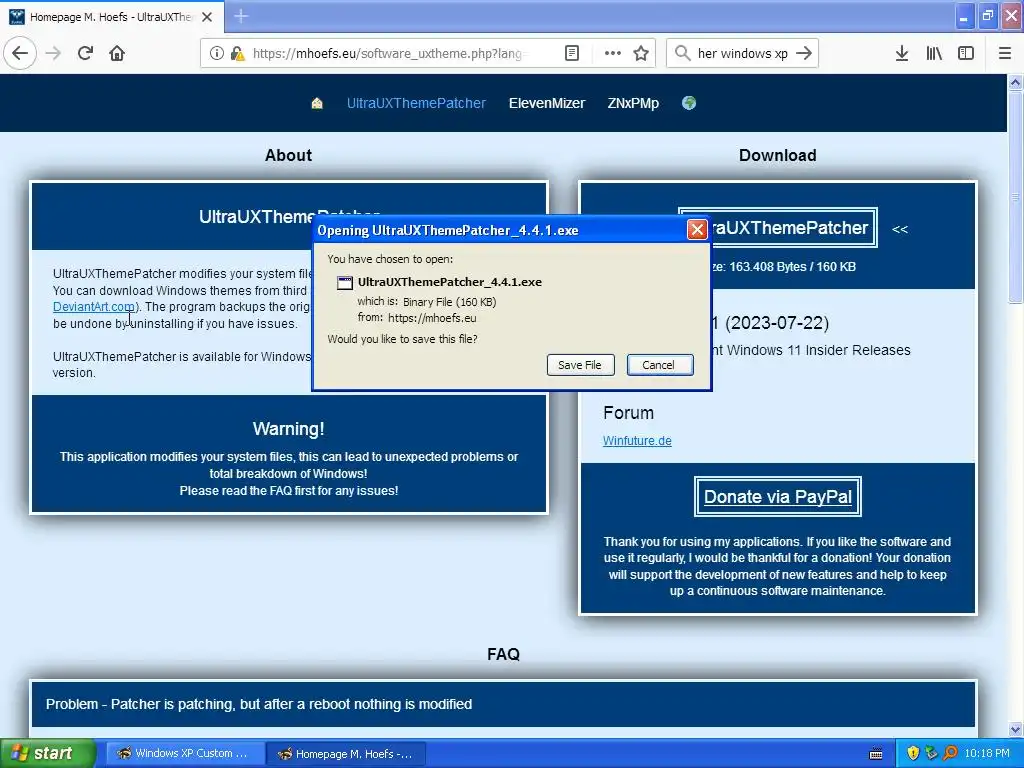The image size is (1024, 768).
Task: Cancel the download dialog
Action: tap(659, 365)
